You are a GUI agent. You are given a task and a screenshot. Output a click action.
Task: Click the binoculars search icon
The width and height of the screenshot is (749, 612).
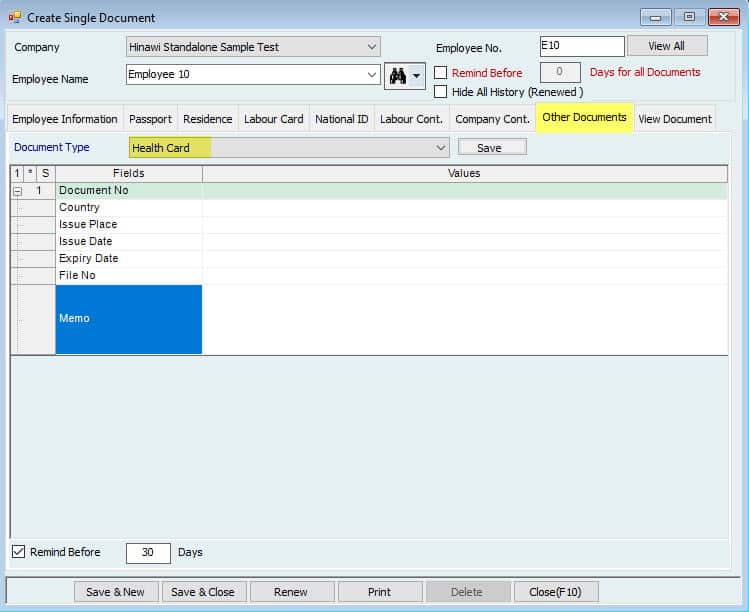coord(398,76)
